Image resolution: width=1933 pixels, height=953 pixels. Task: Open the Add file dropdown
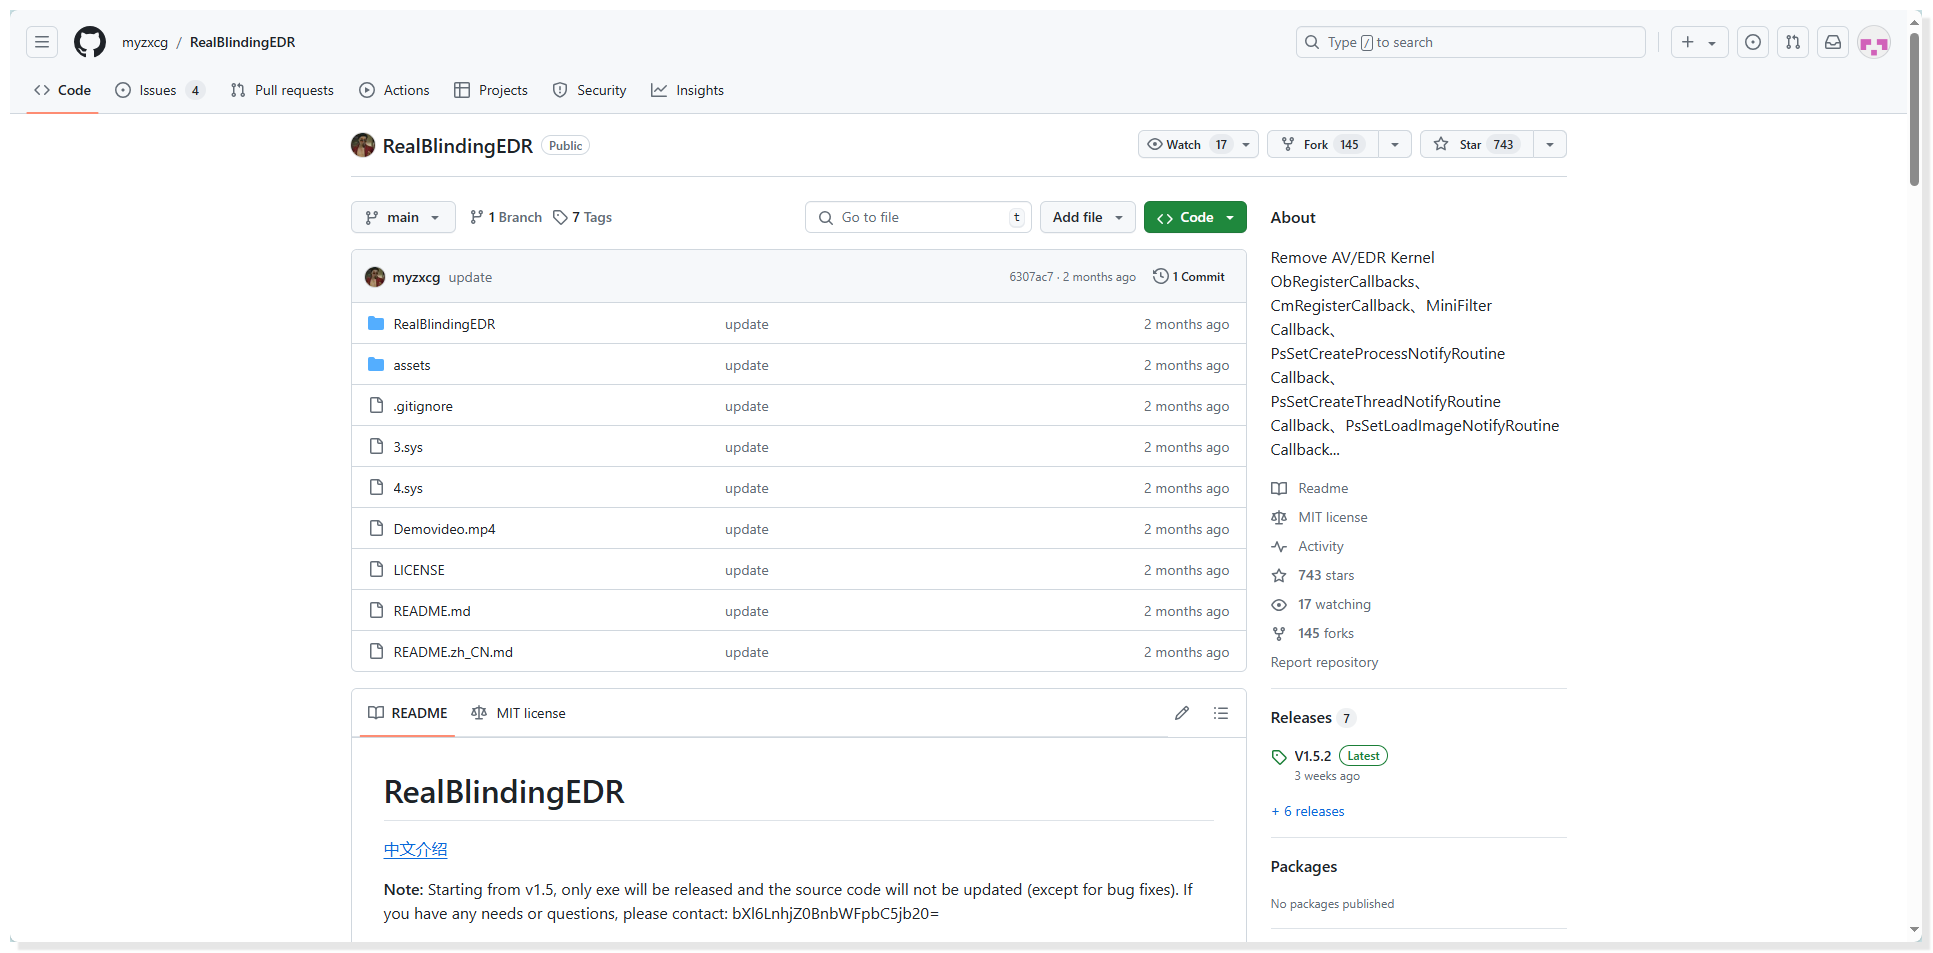tap(1087, 217)
